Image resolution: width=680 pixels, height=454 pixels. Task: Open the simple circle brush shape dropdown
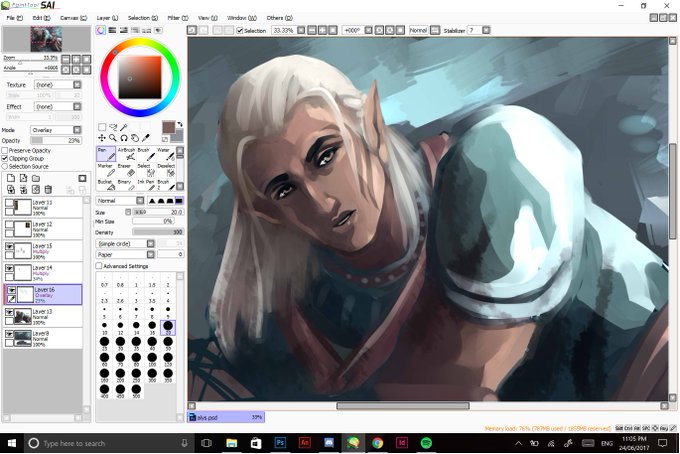point(150,244)
